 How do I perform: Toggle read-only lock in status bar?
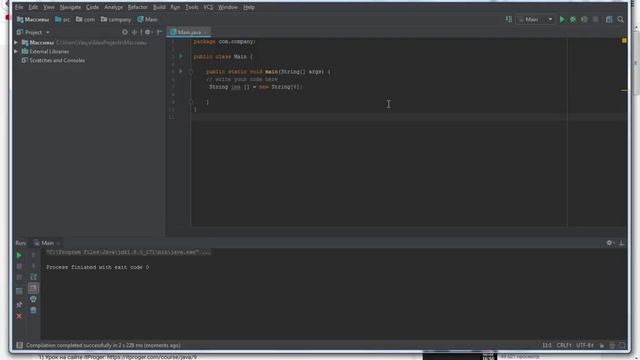click(602, 345)
